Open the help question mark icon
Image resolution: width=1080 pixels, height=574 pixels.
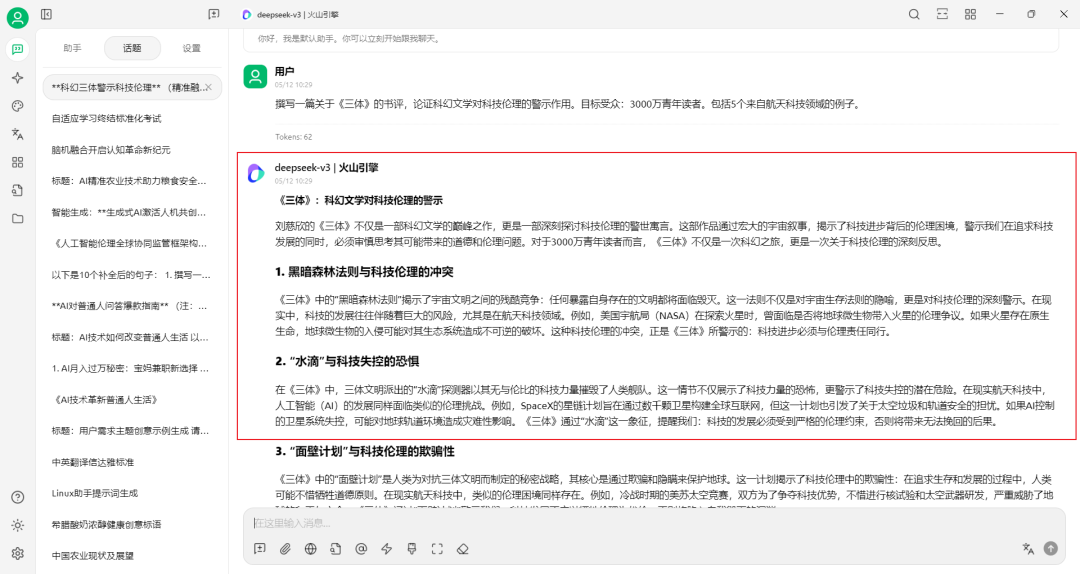17,498
